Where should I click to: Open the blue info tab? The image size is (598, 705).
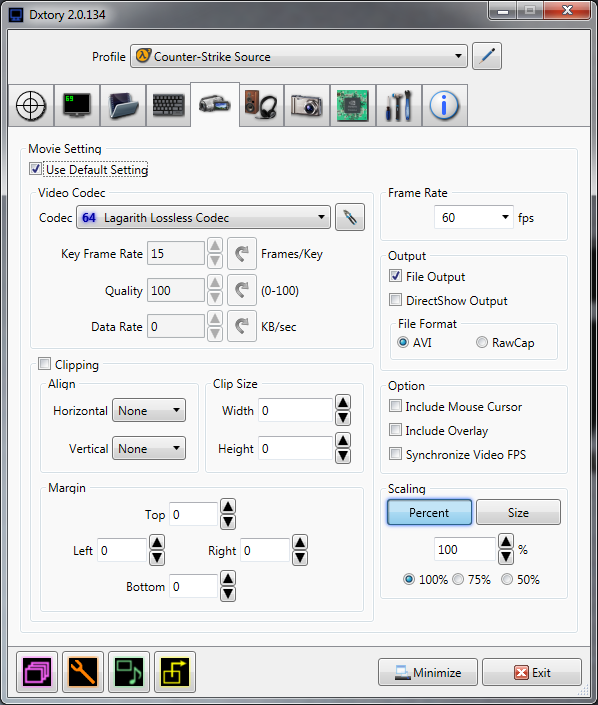(445, 106)
